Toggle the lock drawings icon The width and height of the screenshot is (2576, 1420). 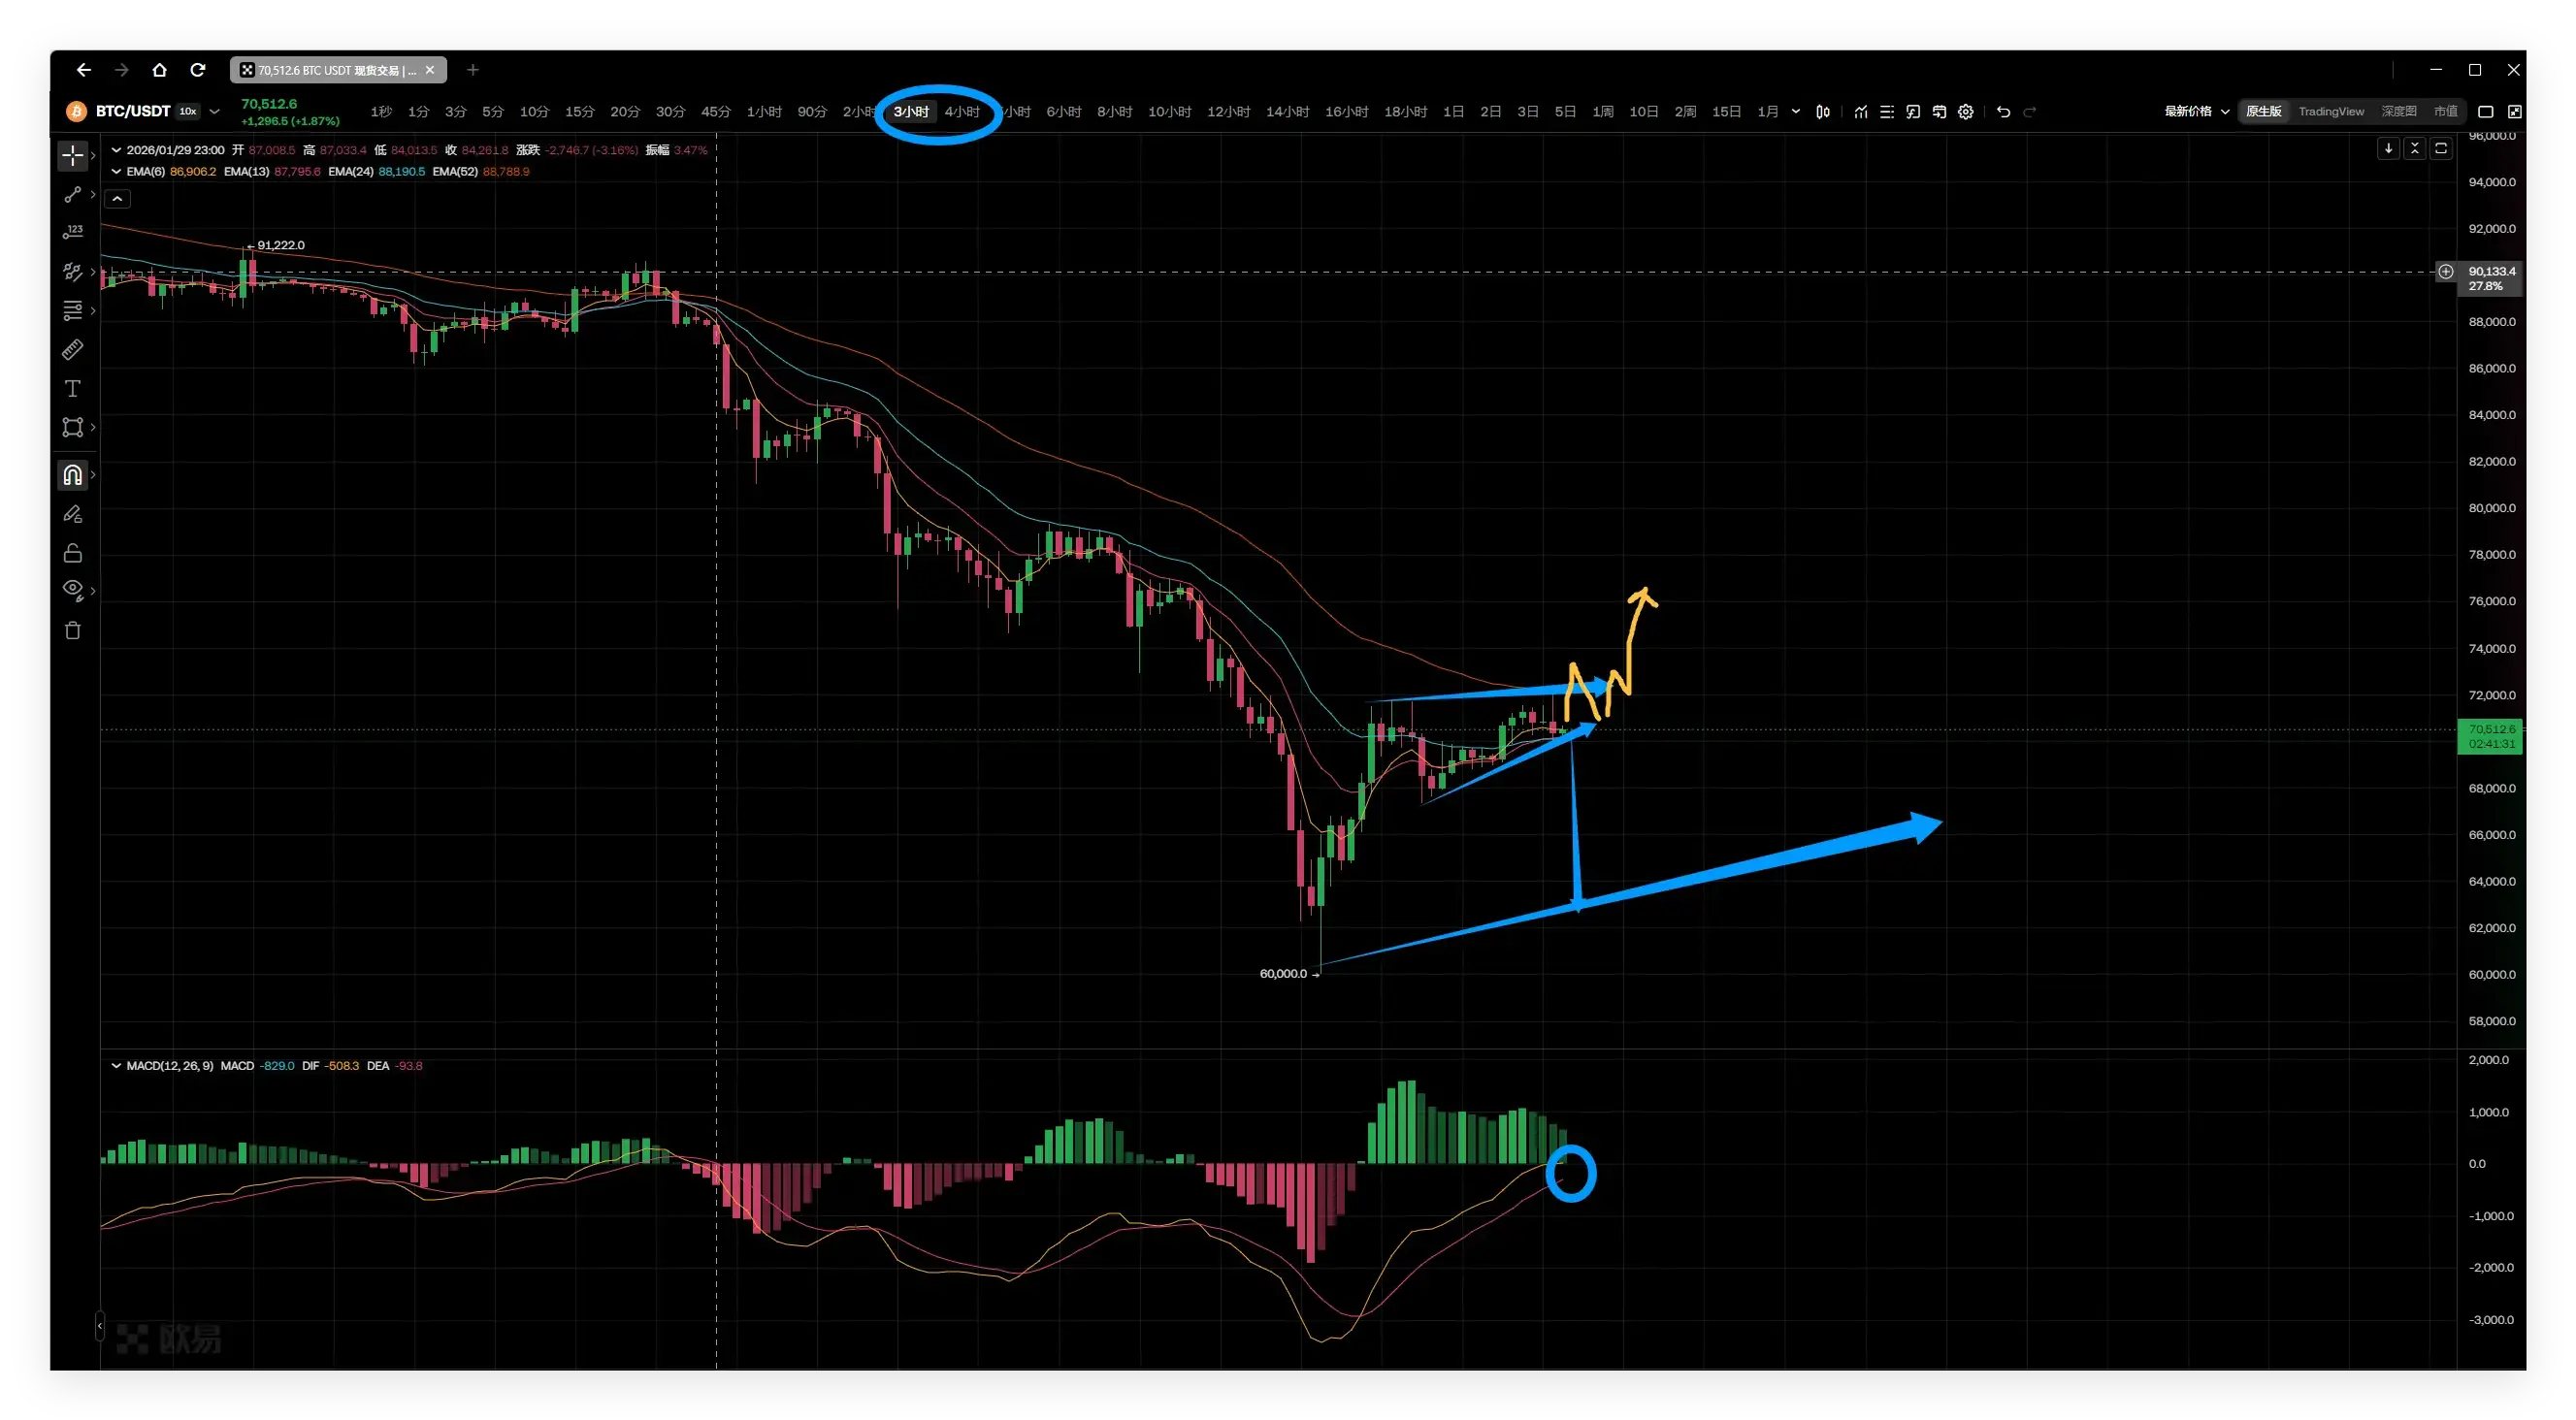pos(72,553)
